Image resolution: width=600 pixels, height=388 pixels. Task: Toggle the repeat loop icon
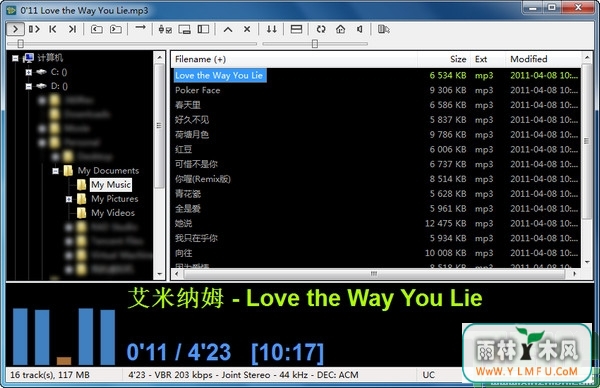click(321, 29)
